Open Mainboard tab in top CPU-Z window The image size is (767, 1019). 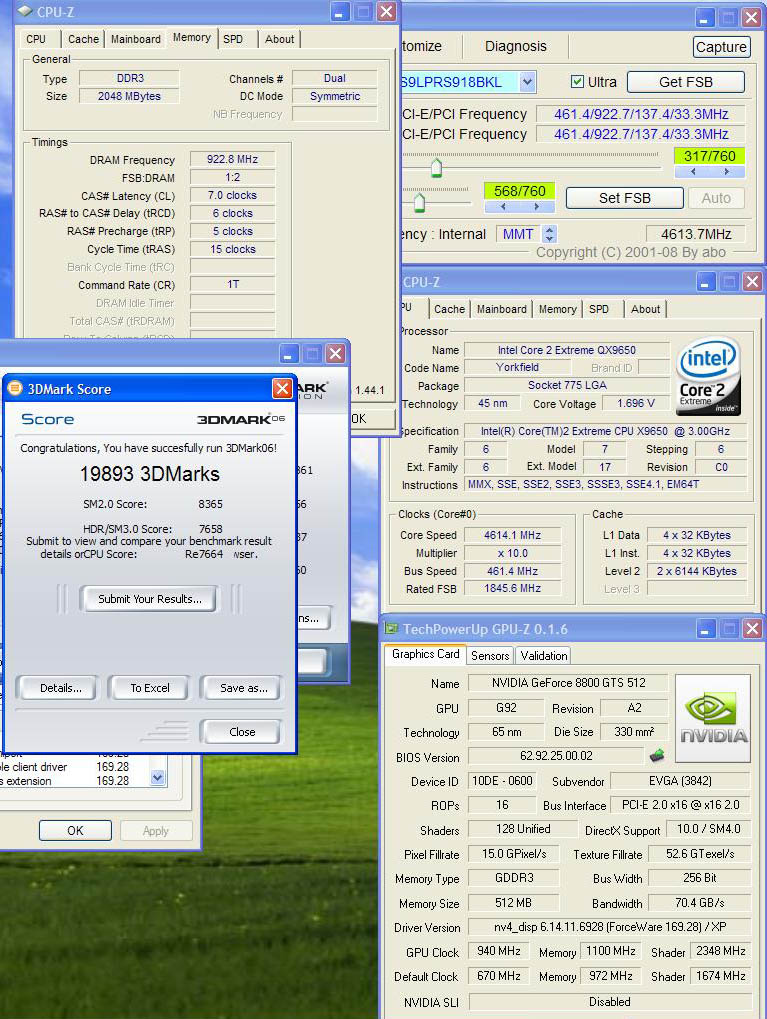tap(136, 39)
